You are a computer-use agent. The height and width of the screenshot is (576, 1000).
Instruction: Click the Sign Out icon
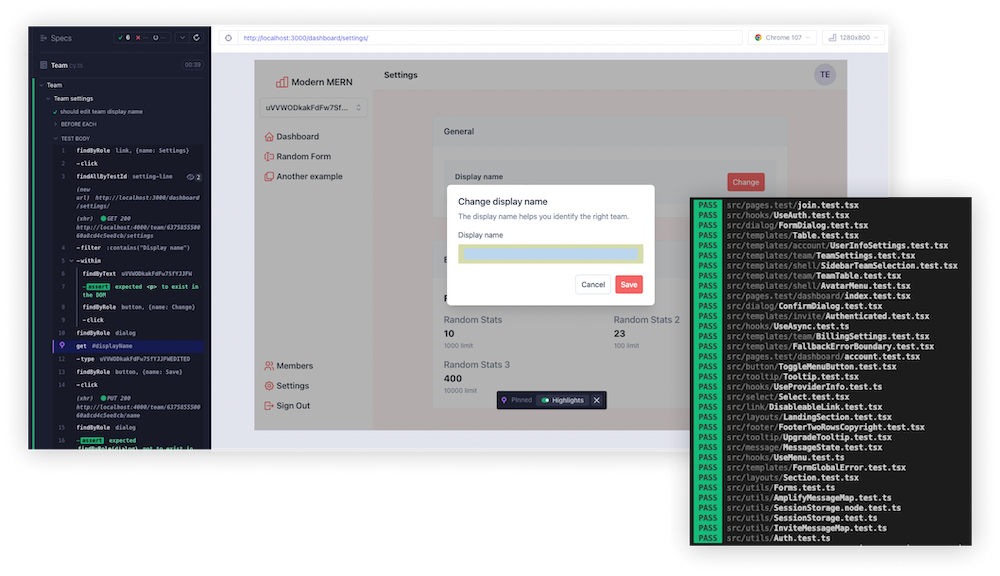[268, 405]
